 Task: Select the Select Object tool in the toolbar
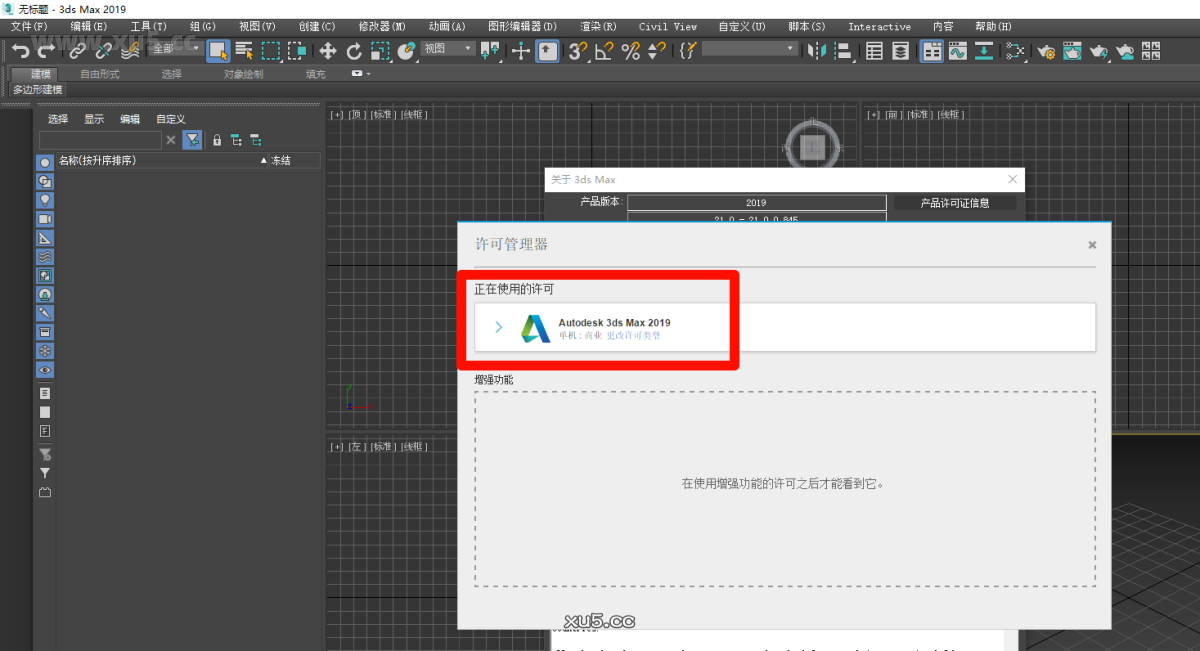coord(217,49)
